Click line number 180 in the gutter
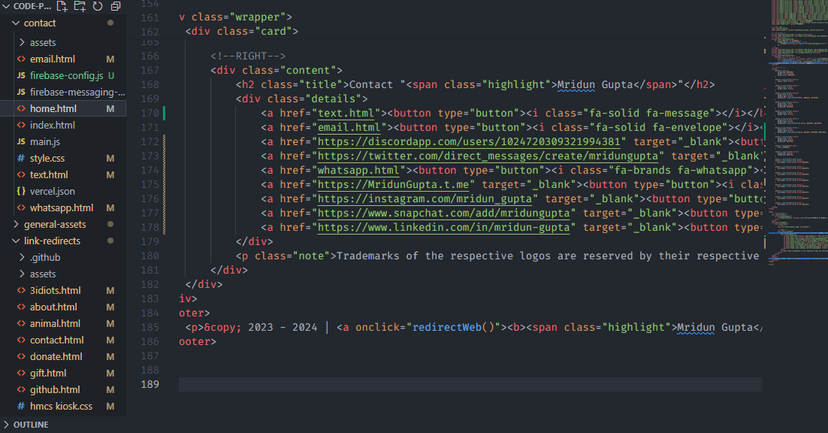The width and height of the screenshot is (828, 433). coord(150,256)
